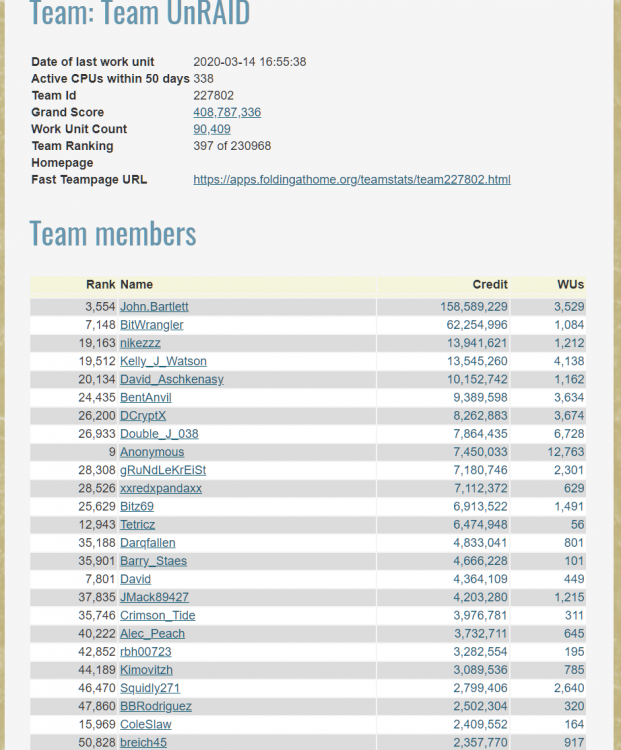The height and width of the screenshot is (750, 621).
Task: Open the DCryptX member link
Action: pos(143,416)
